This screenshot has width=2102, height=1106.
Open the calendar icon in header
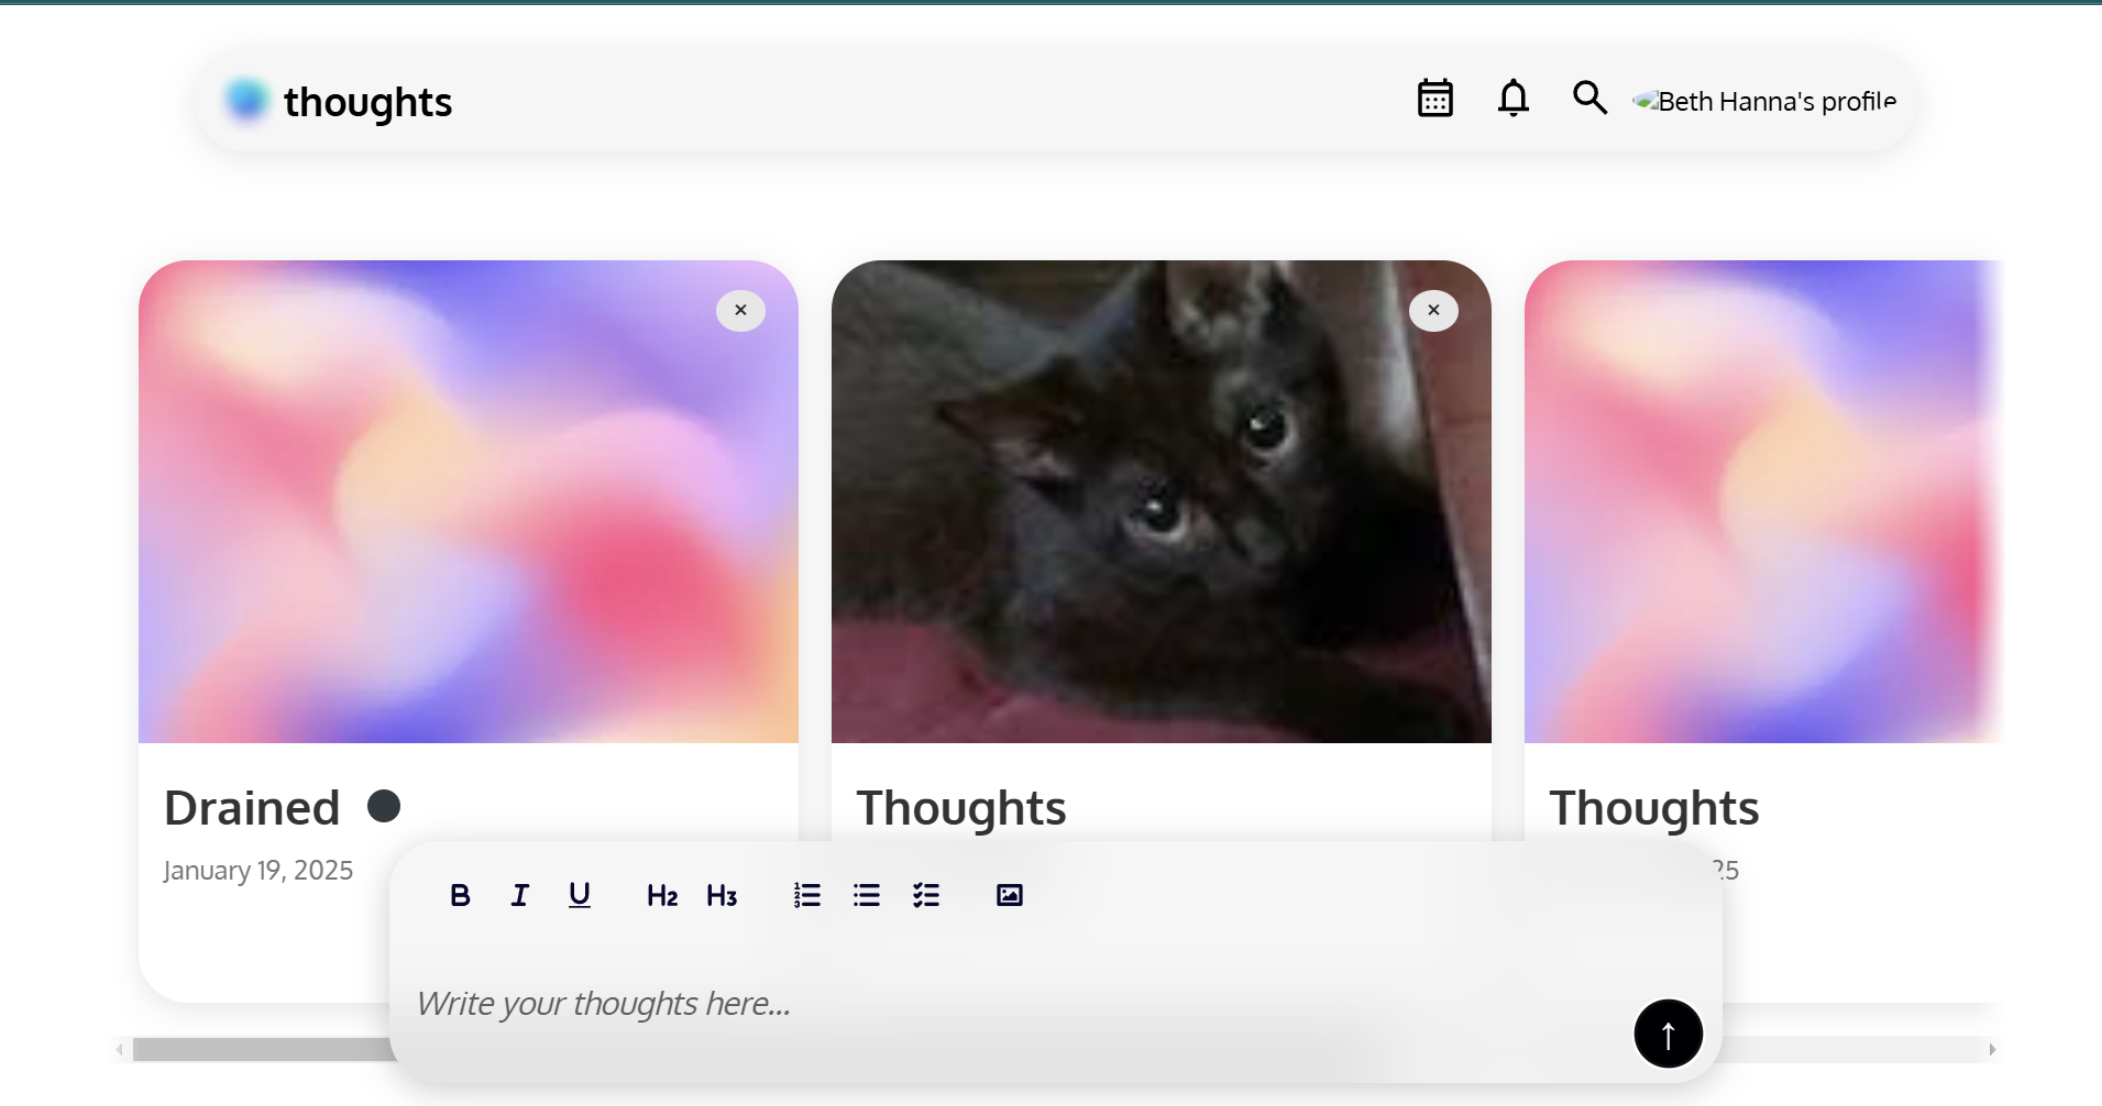[x=1435, y=99]
